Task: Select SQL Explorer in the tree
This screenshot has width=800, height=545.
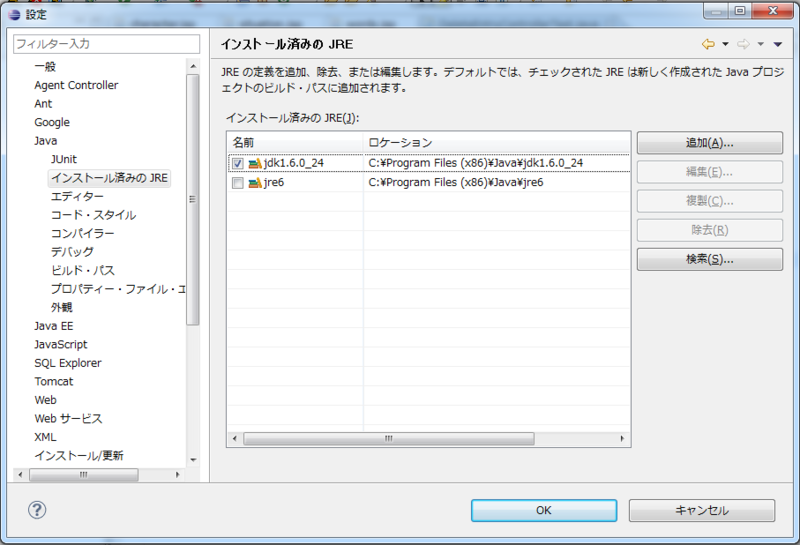Action: 68,363
